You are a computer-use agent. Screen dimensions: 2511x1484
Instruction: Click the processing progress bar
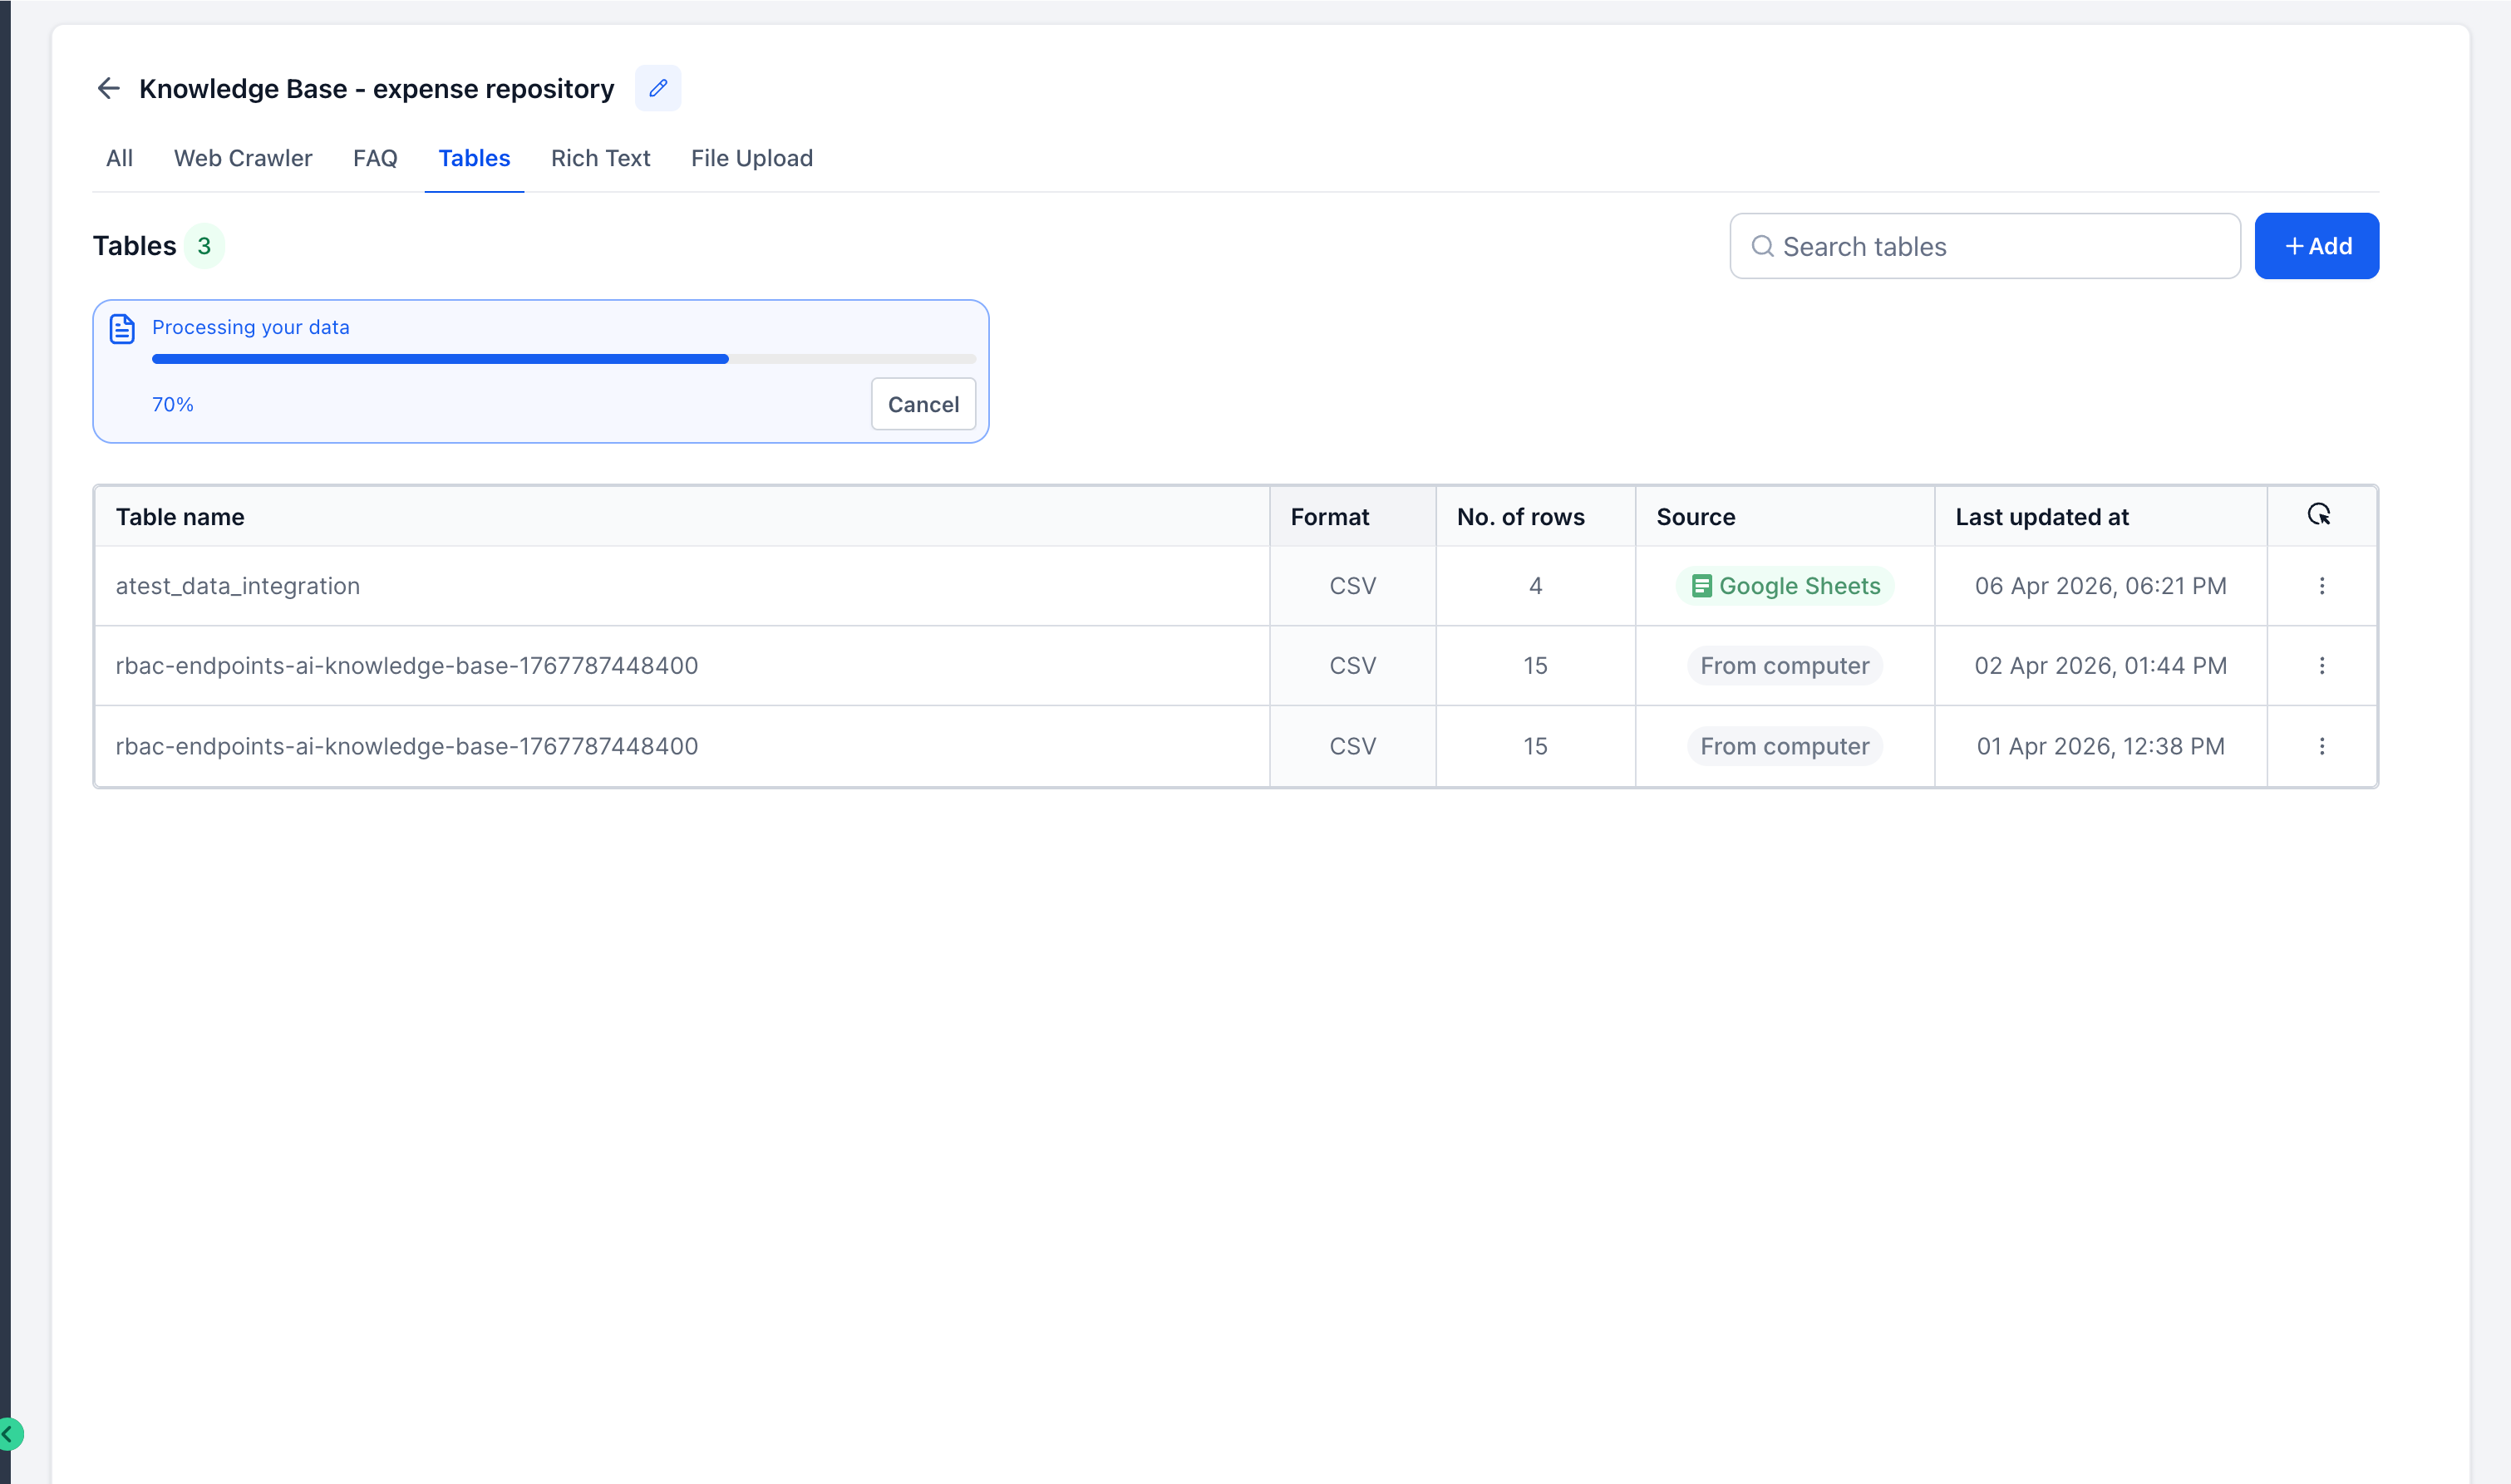tap(563, 359)
